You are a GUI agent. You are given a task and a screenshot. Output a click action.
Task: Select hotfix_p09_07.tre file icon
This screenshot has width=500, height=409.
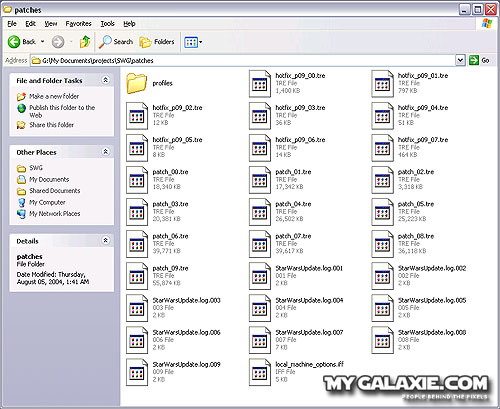[x=382, y=148]
